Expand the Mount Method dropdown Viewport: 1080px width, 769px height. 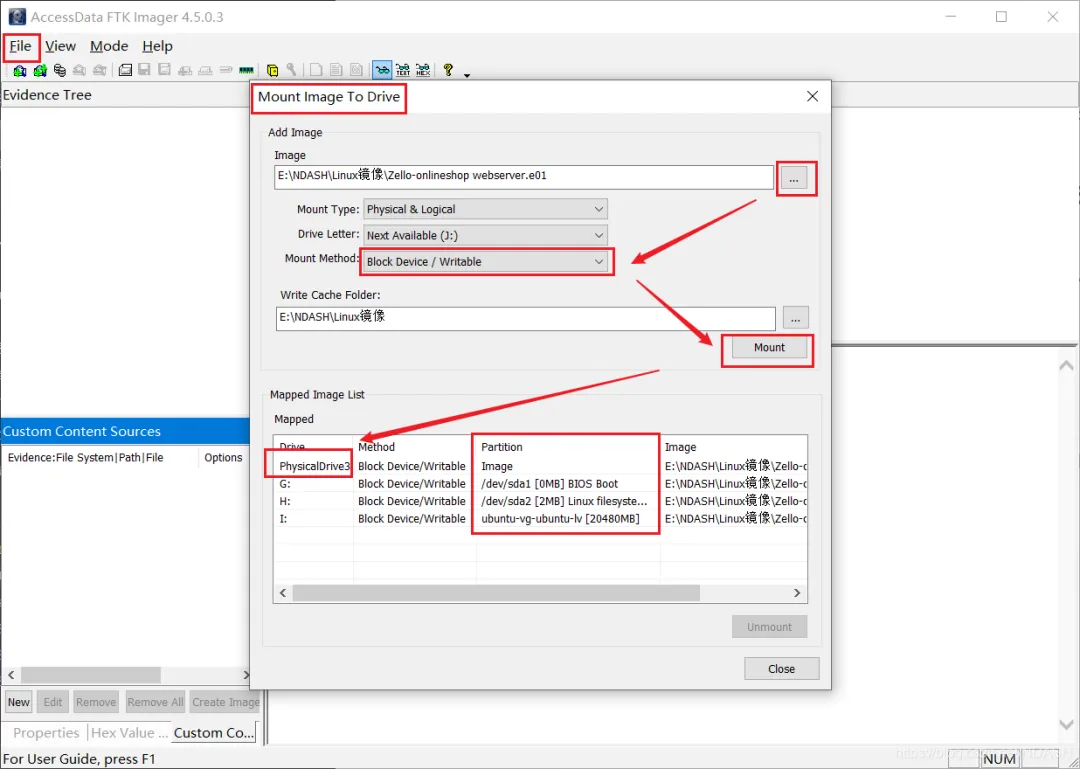[486, 261]
